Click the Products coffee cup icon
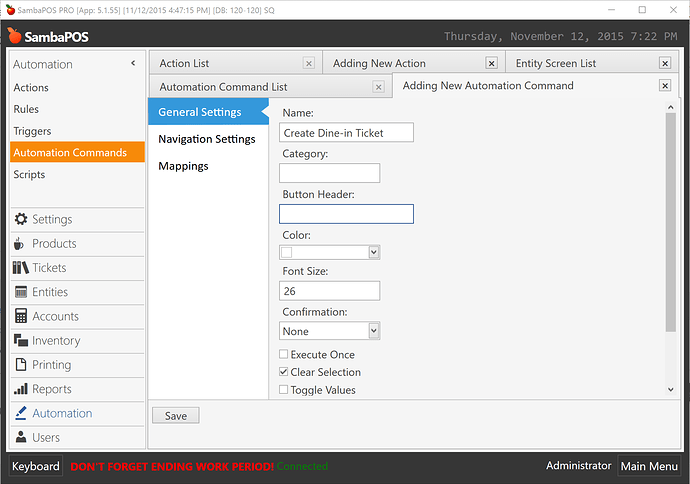Image resolution: width=690 pixels, height=484 pixels. pyautogui.click(x=21, y=244)
